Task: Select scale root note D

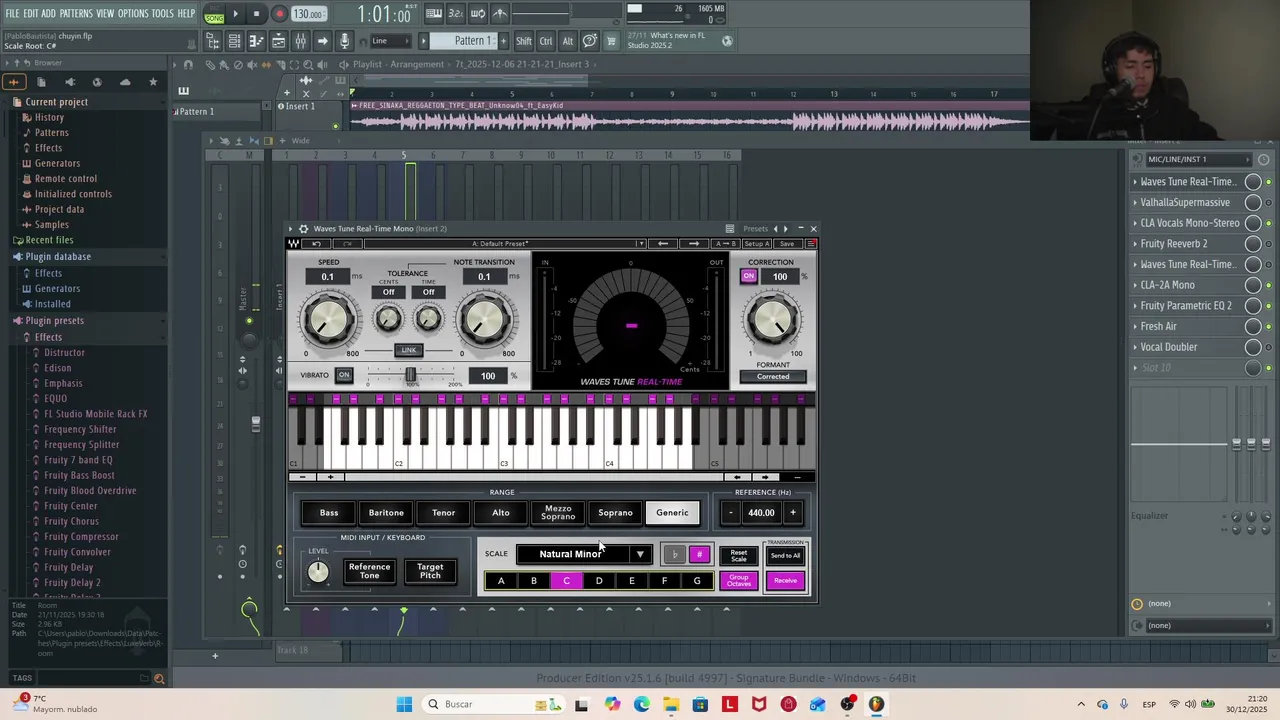Action: (x=599, y=581)
